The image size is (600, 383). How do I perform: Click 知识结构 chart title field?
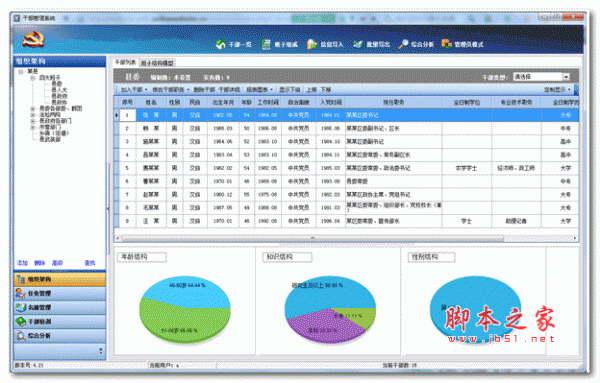[x=287, y=257]
